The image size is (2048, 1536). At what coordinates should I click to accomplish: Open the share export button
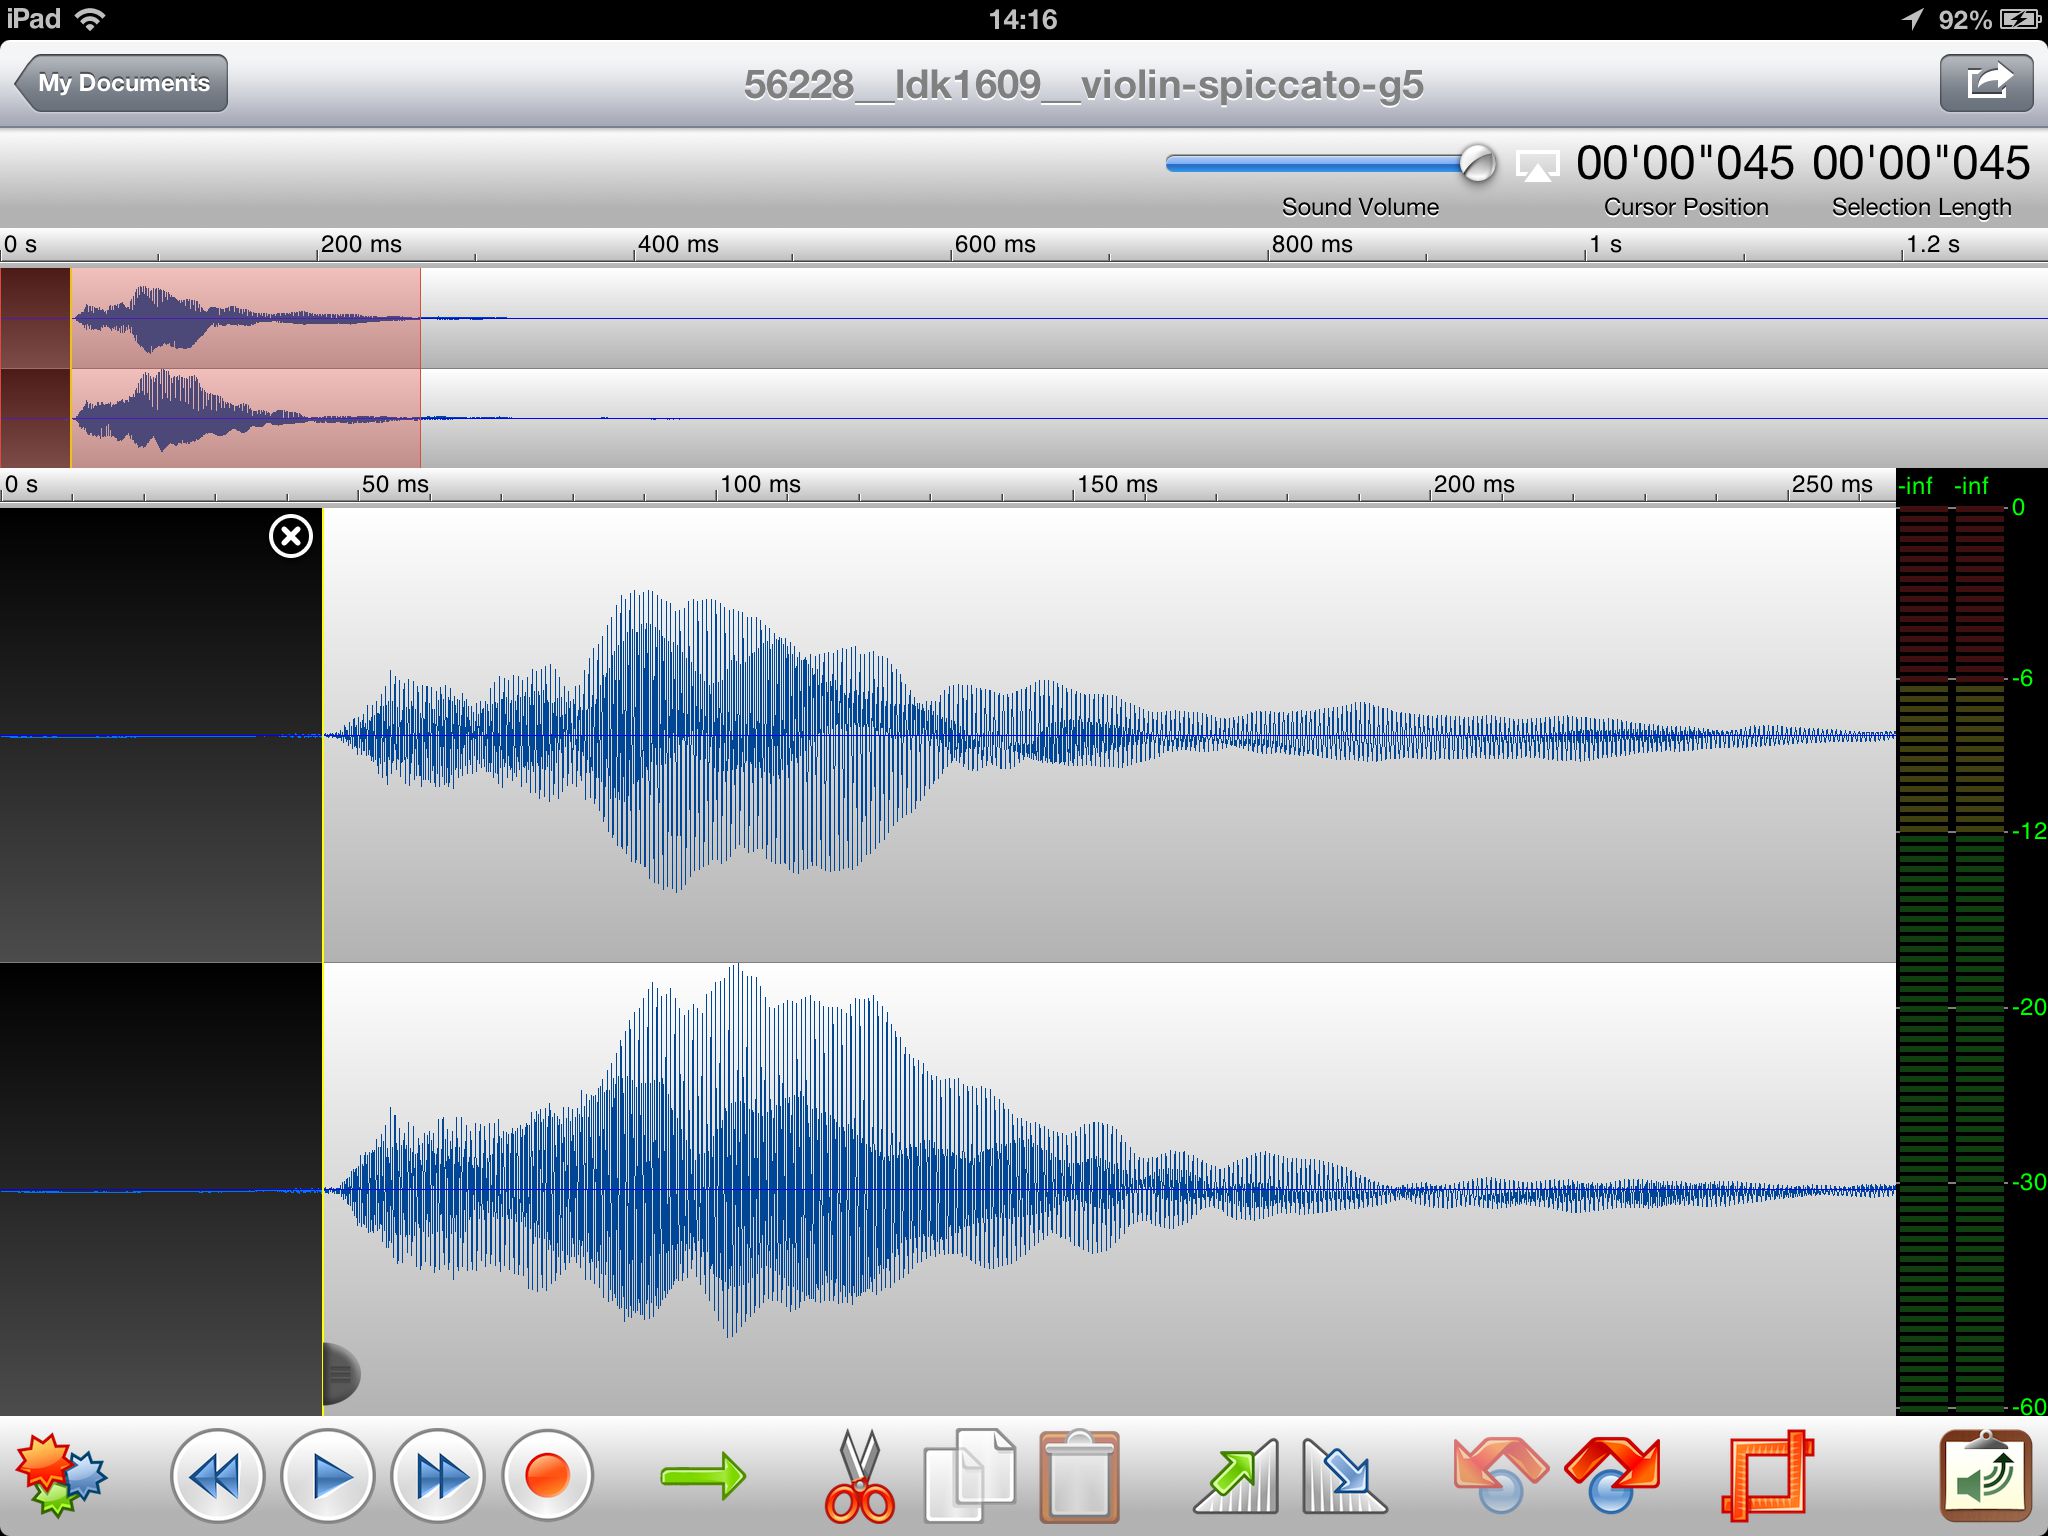(1986, 83)
